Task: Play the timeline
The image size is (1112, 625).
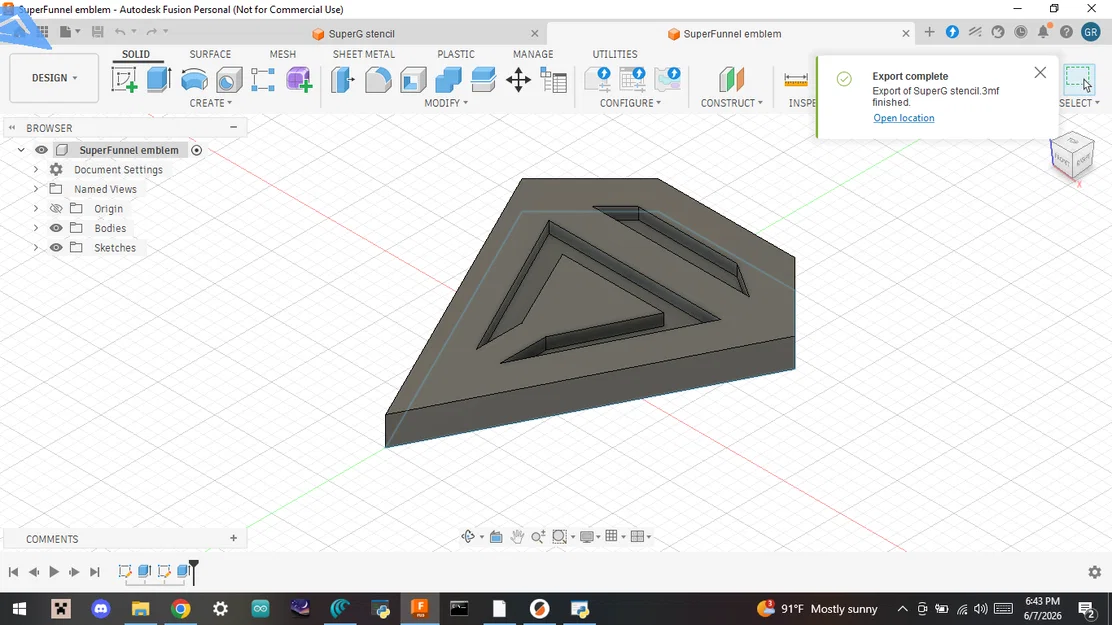Action: 54,572
